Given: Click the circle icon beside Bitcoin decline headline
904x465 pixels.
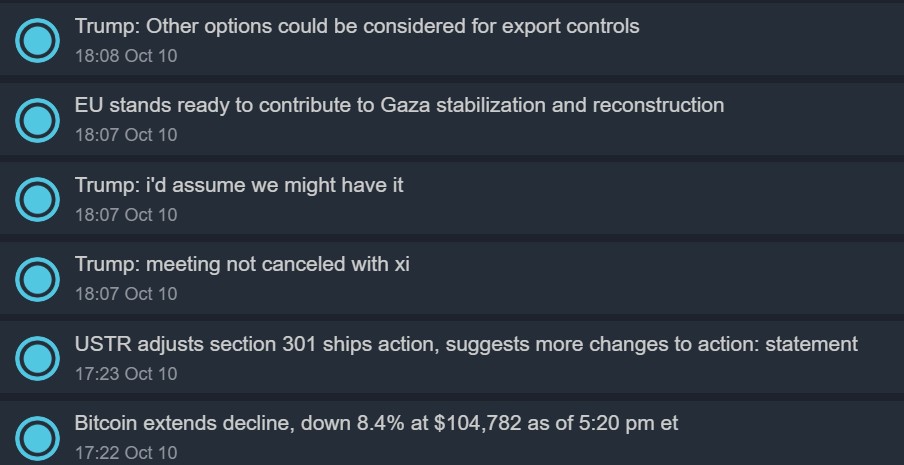Looking at the screenshot, I should coord(38,437).
